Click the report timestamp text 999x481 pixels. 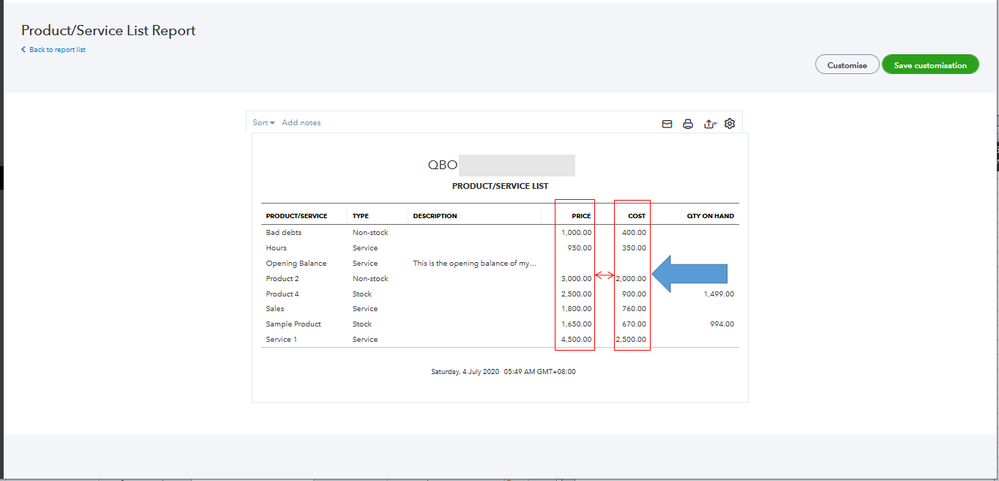pos(503,371)
